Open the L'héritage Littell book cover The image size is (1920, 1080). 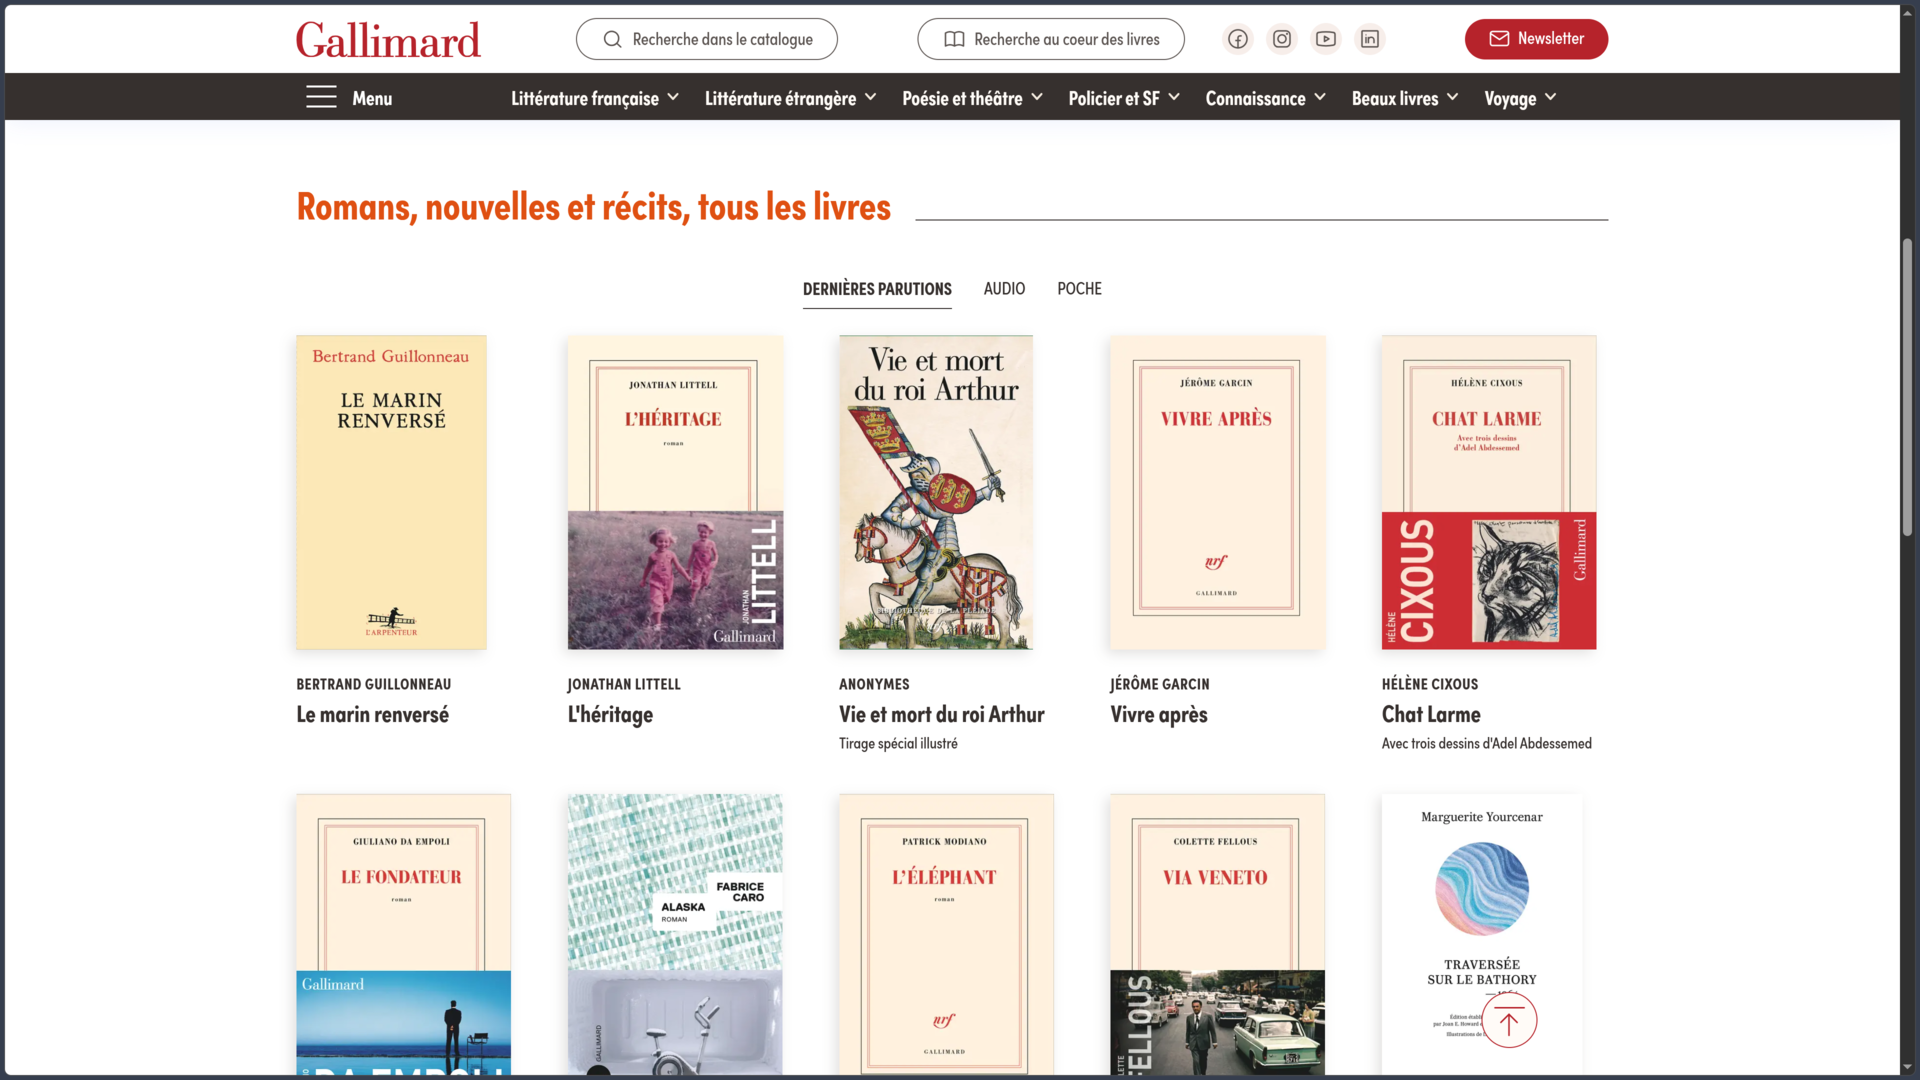675,492
